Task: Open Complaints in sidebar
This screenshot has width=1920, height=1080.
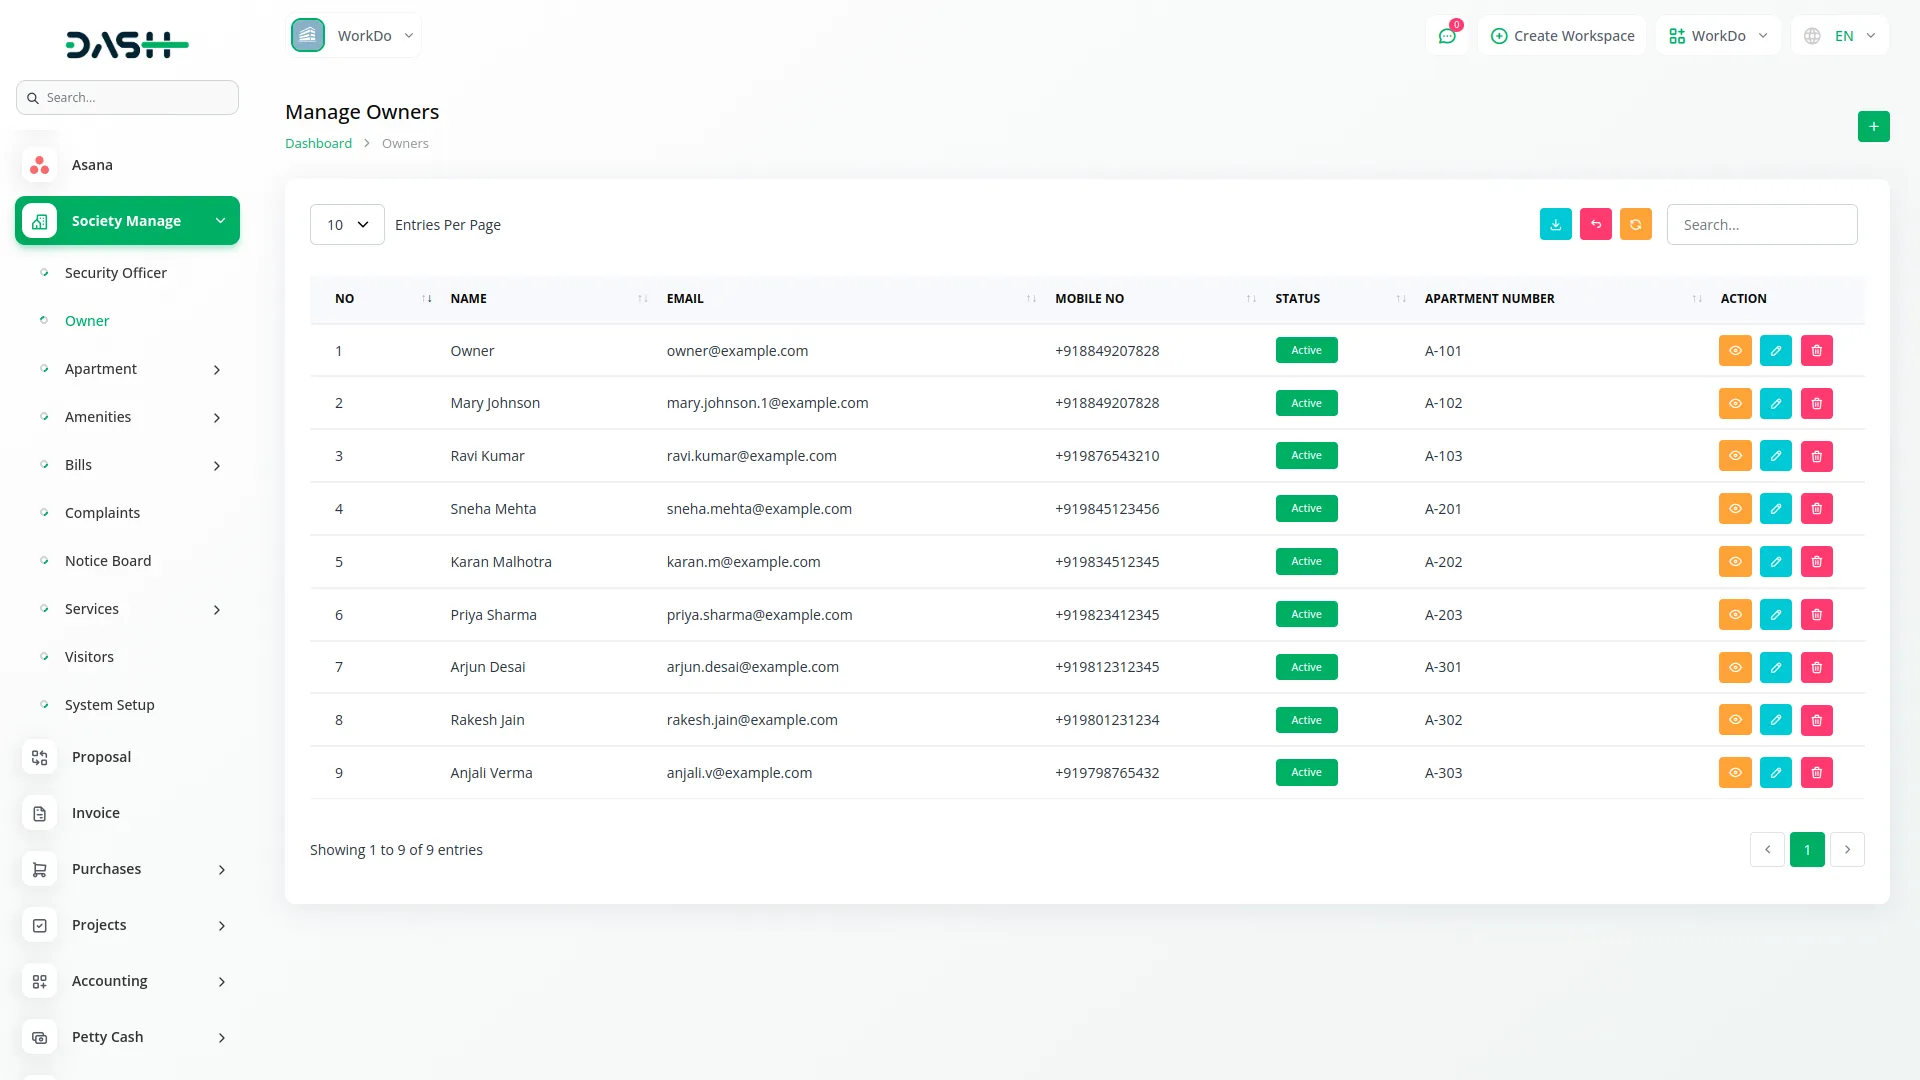Action: point(102,513)
